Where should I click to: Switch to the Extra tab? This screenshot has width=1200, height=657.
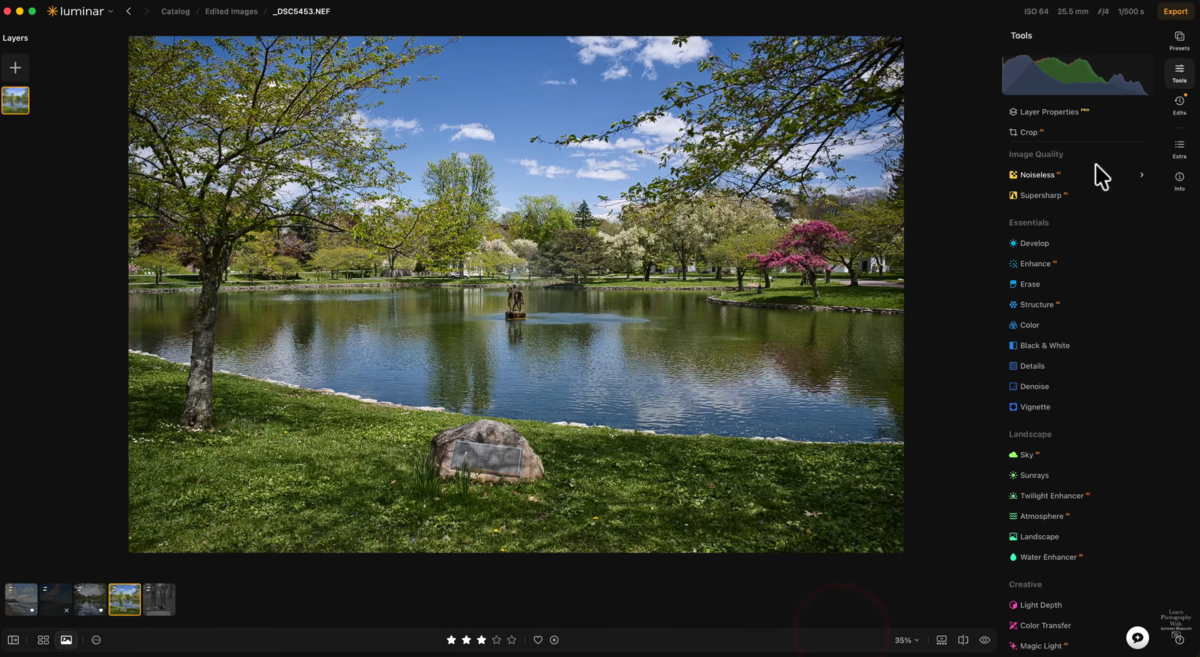click(x=1179, y=149)
